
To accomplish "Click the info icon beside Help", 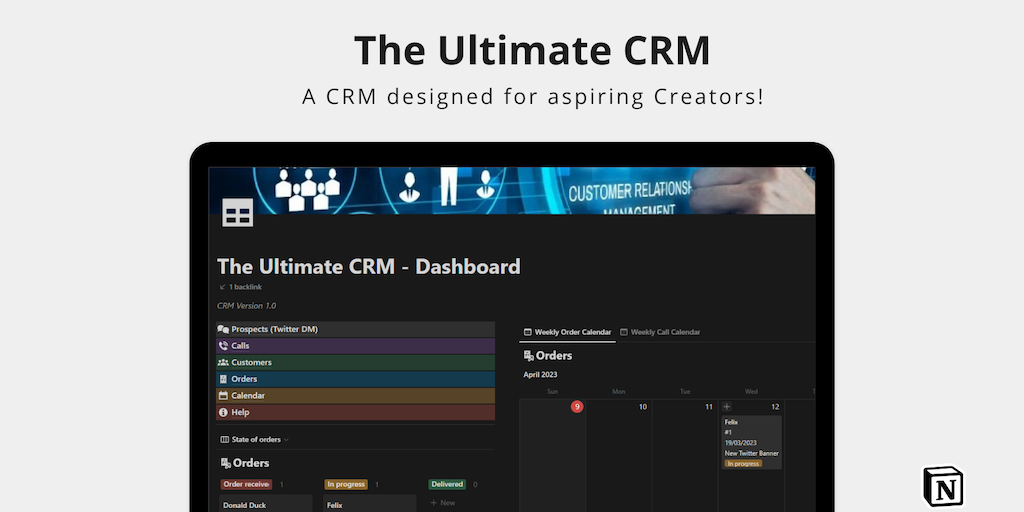I will 223,413.
